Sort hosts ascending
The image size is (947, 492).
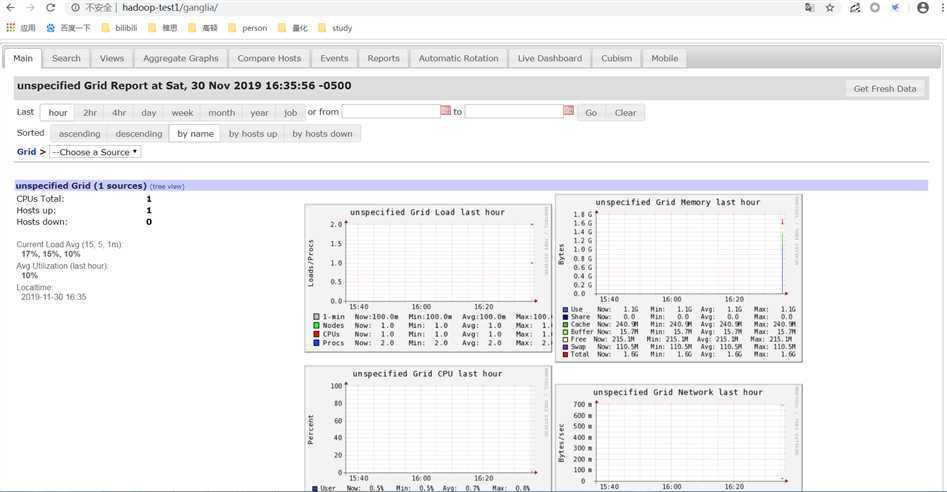point(80,133)
